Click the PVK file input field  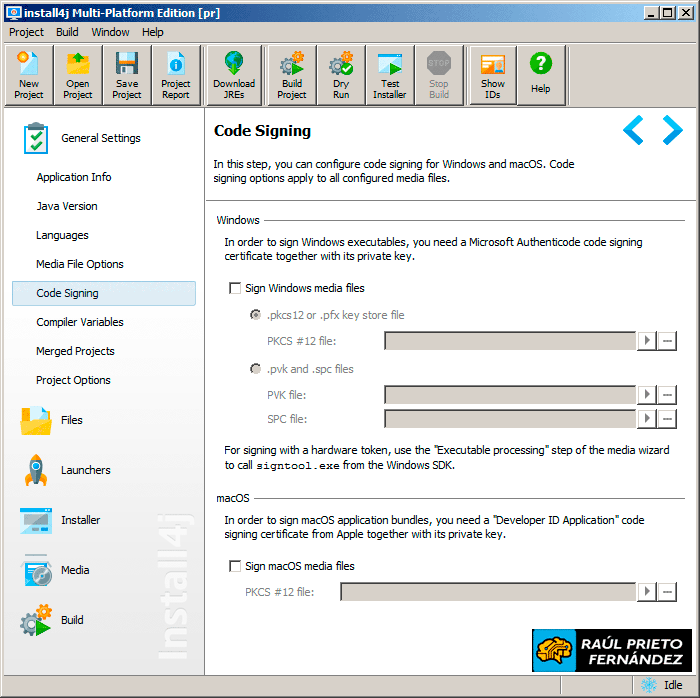click(510, 395)
